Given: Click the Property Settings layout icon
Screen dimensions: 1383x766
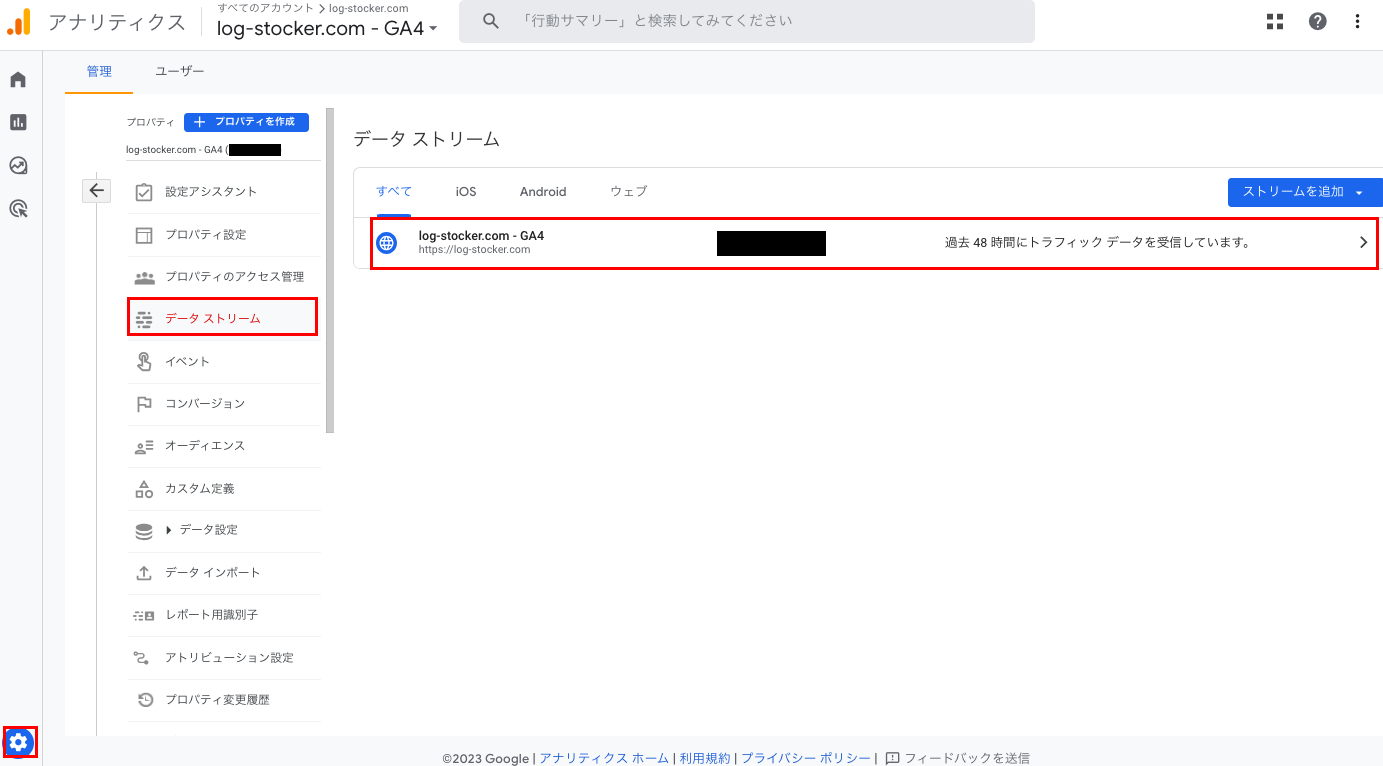Looking at the screenshot, I should point(144,235).
